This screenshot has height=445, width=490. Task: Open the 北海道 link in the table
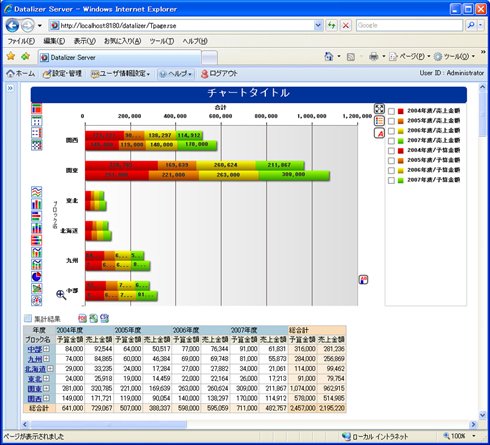click(x=36, y=369)
